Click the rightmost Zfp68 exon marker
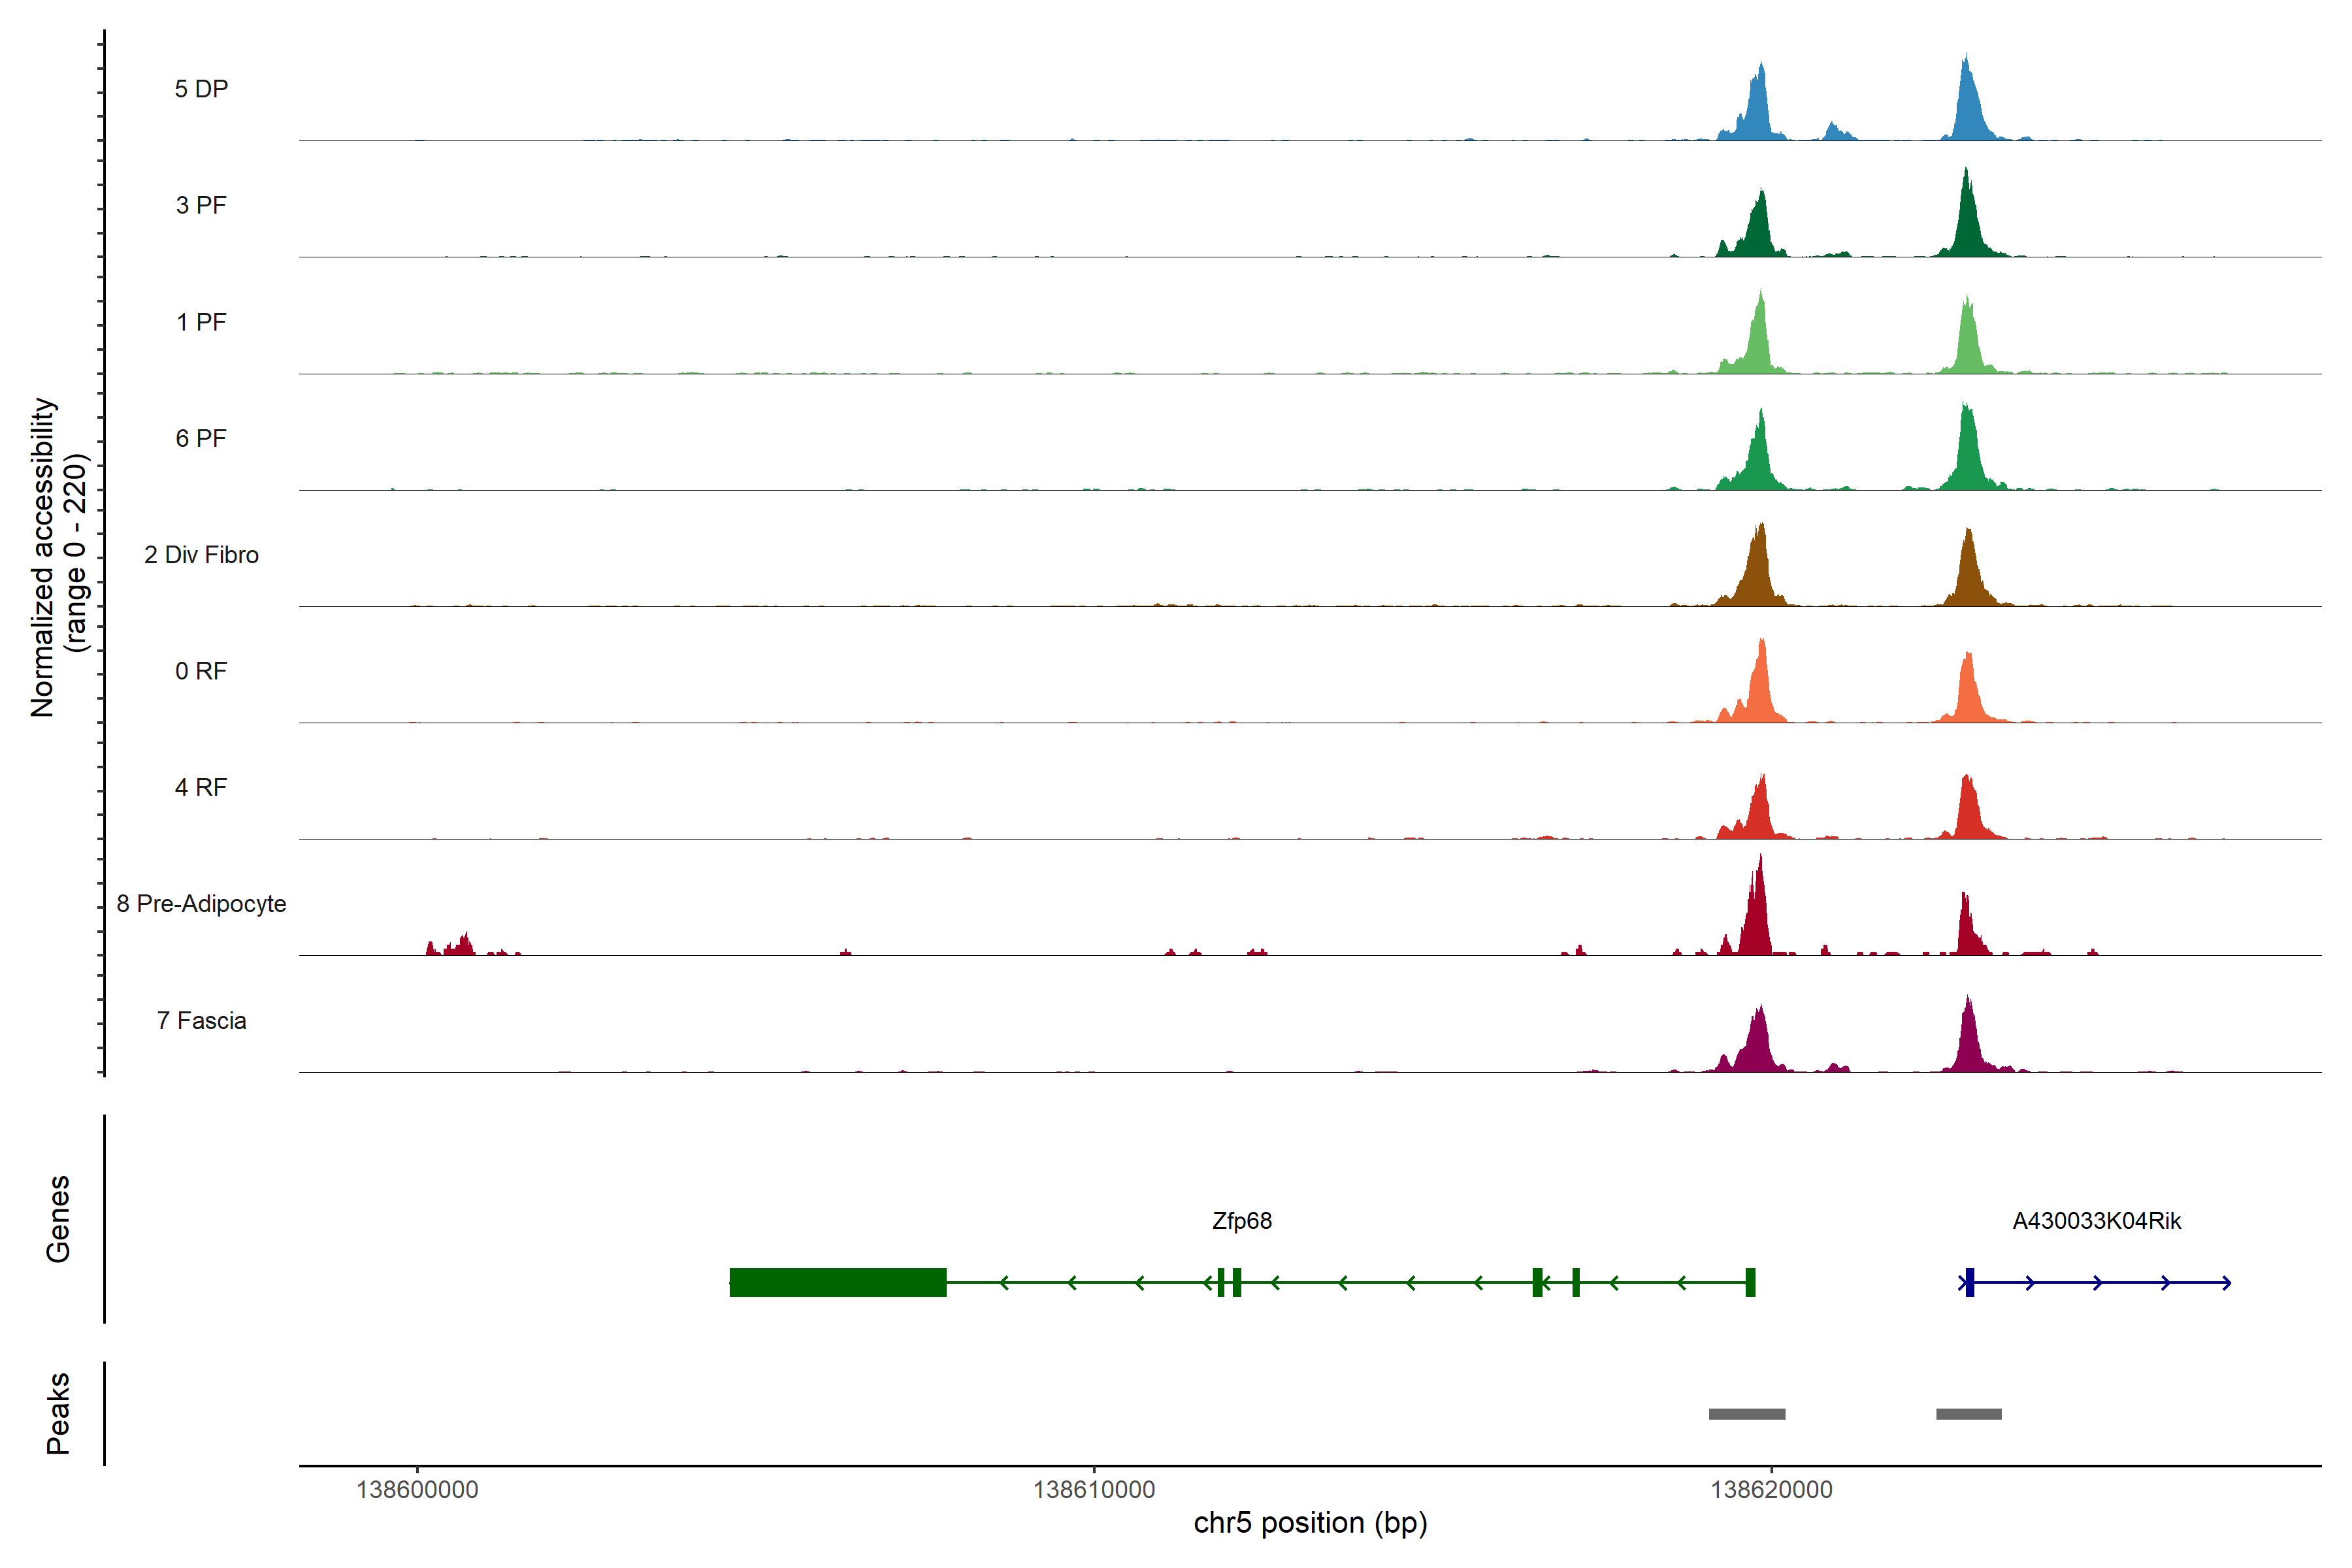 (1750, 1282)
